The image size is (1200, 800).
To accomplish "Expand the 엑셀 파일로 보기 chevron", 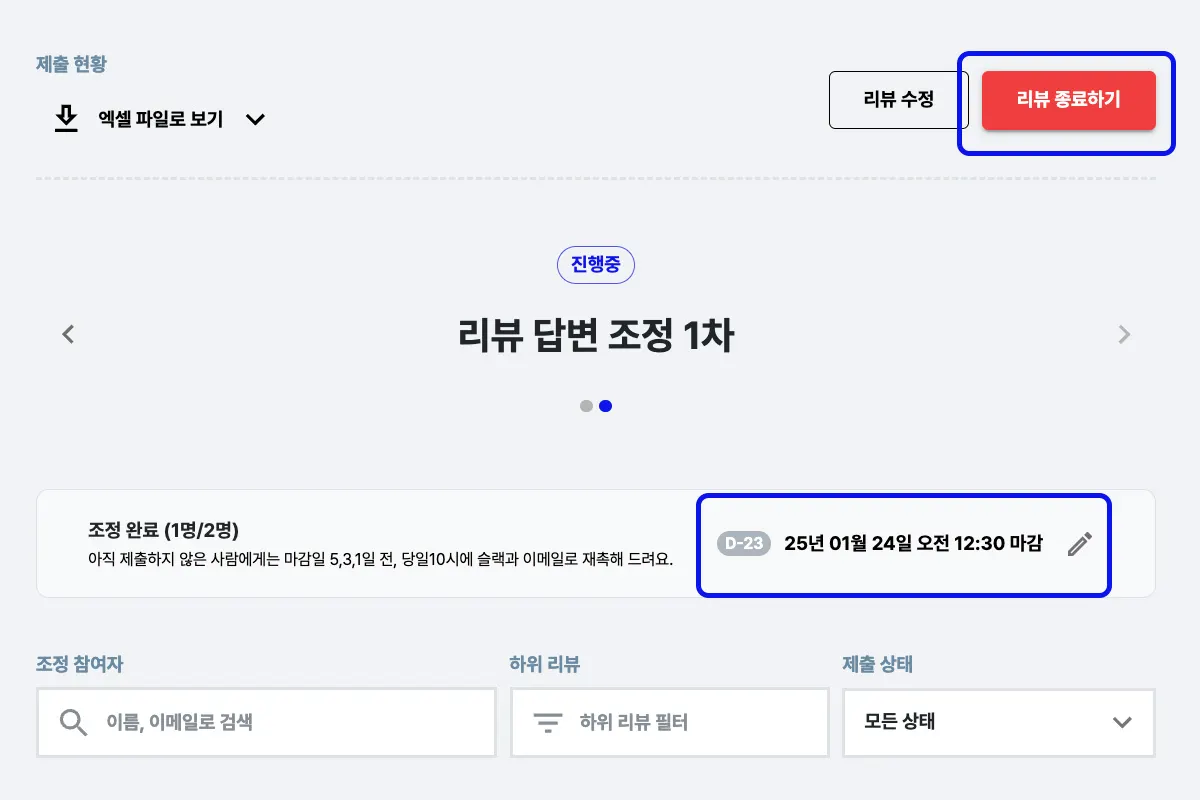I will point(255,120).
